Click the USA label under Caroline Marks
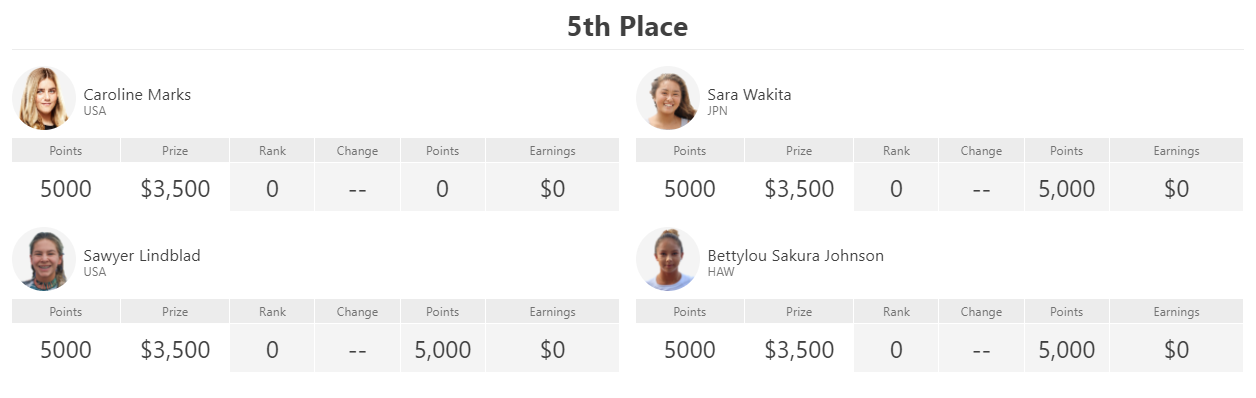Image resolution: width=1256 pixels, height=398 pixels. (x=95, y=111)
